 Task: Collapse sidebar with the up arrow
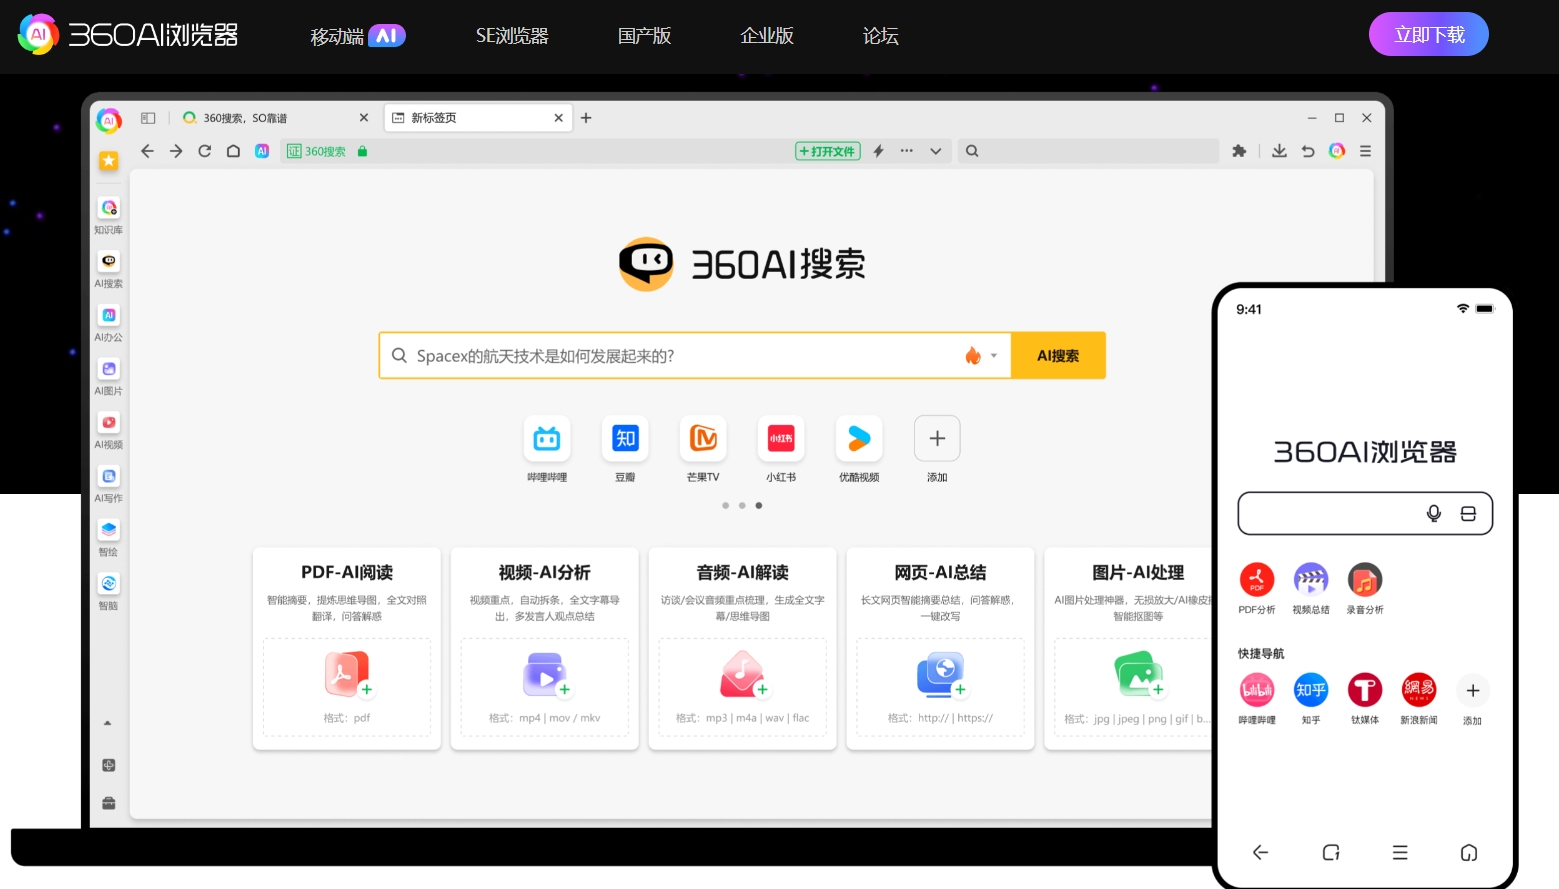(x=108, y=723)
